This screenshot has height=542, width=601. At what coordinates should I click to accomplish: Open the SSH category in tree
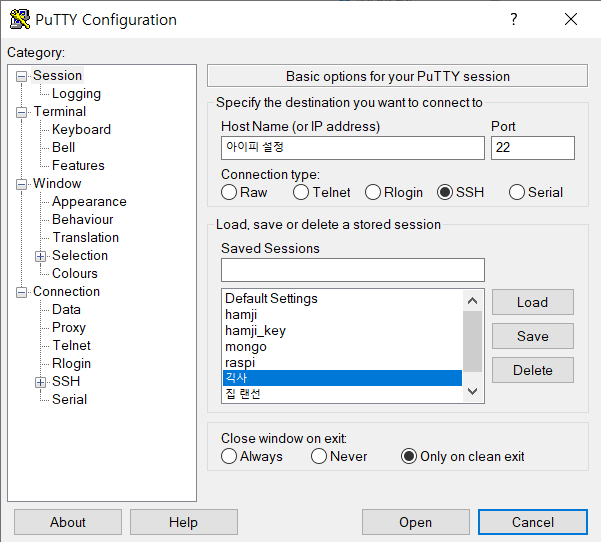(x=66, y=382)
